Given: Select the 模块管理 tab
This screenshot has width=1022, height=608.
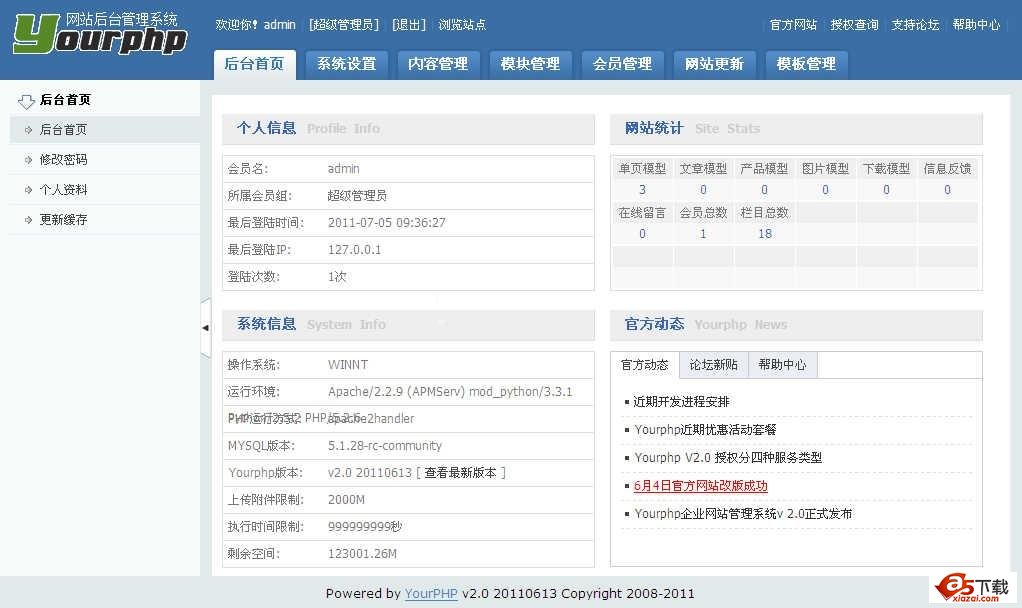Looking at the screenshot, I should (x=530, y=63).
